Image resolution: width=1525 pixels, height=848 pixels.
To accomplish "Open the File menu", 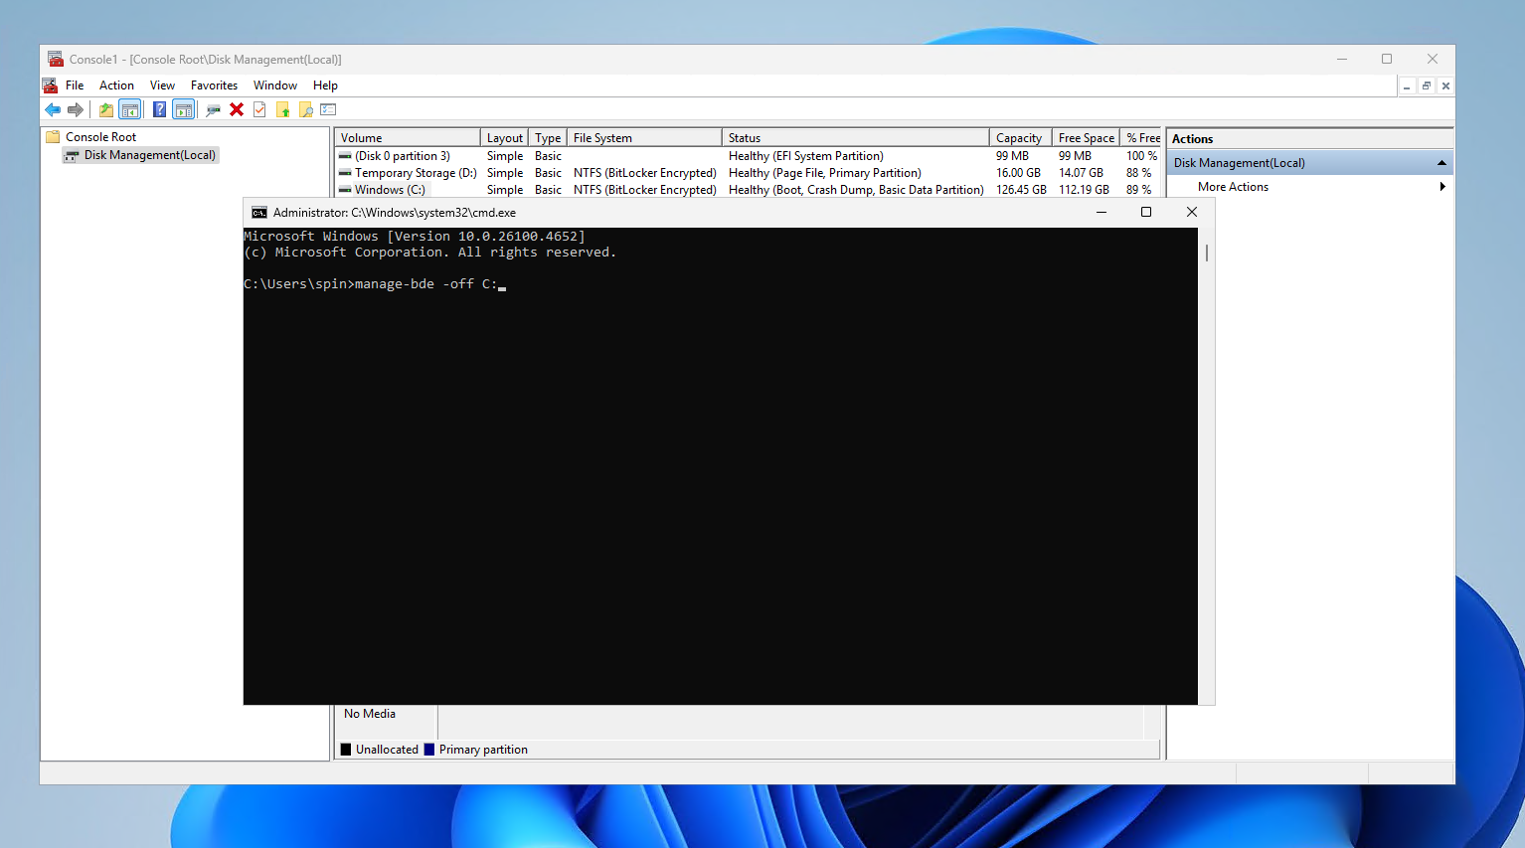I will 74,85.
